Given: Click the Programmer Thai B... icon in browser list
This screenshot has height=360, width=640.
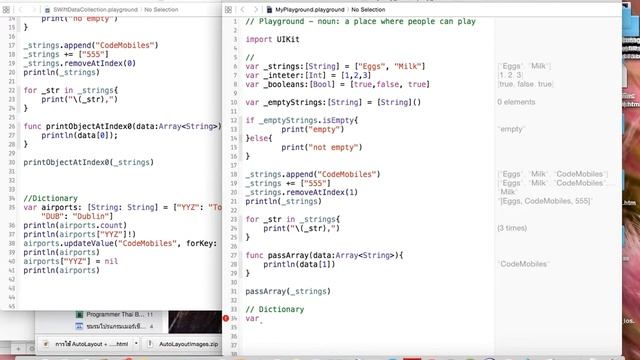Looking at the screenshot, I should click(x=79, y=314).
